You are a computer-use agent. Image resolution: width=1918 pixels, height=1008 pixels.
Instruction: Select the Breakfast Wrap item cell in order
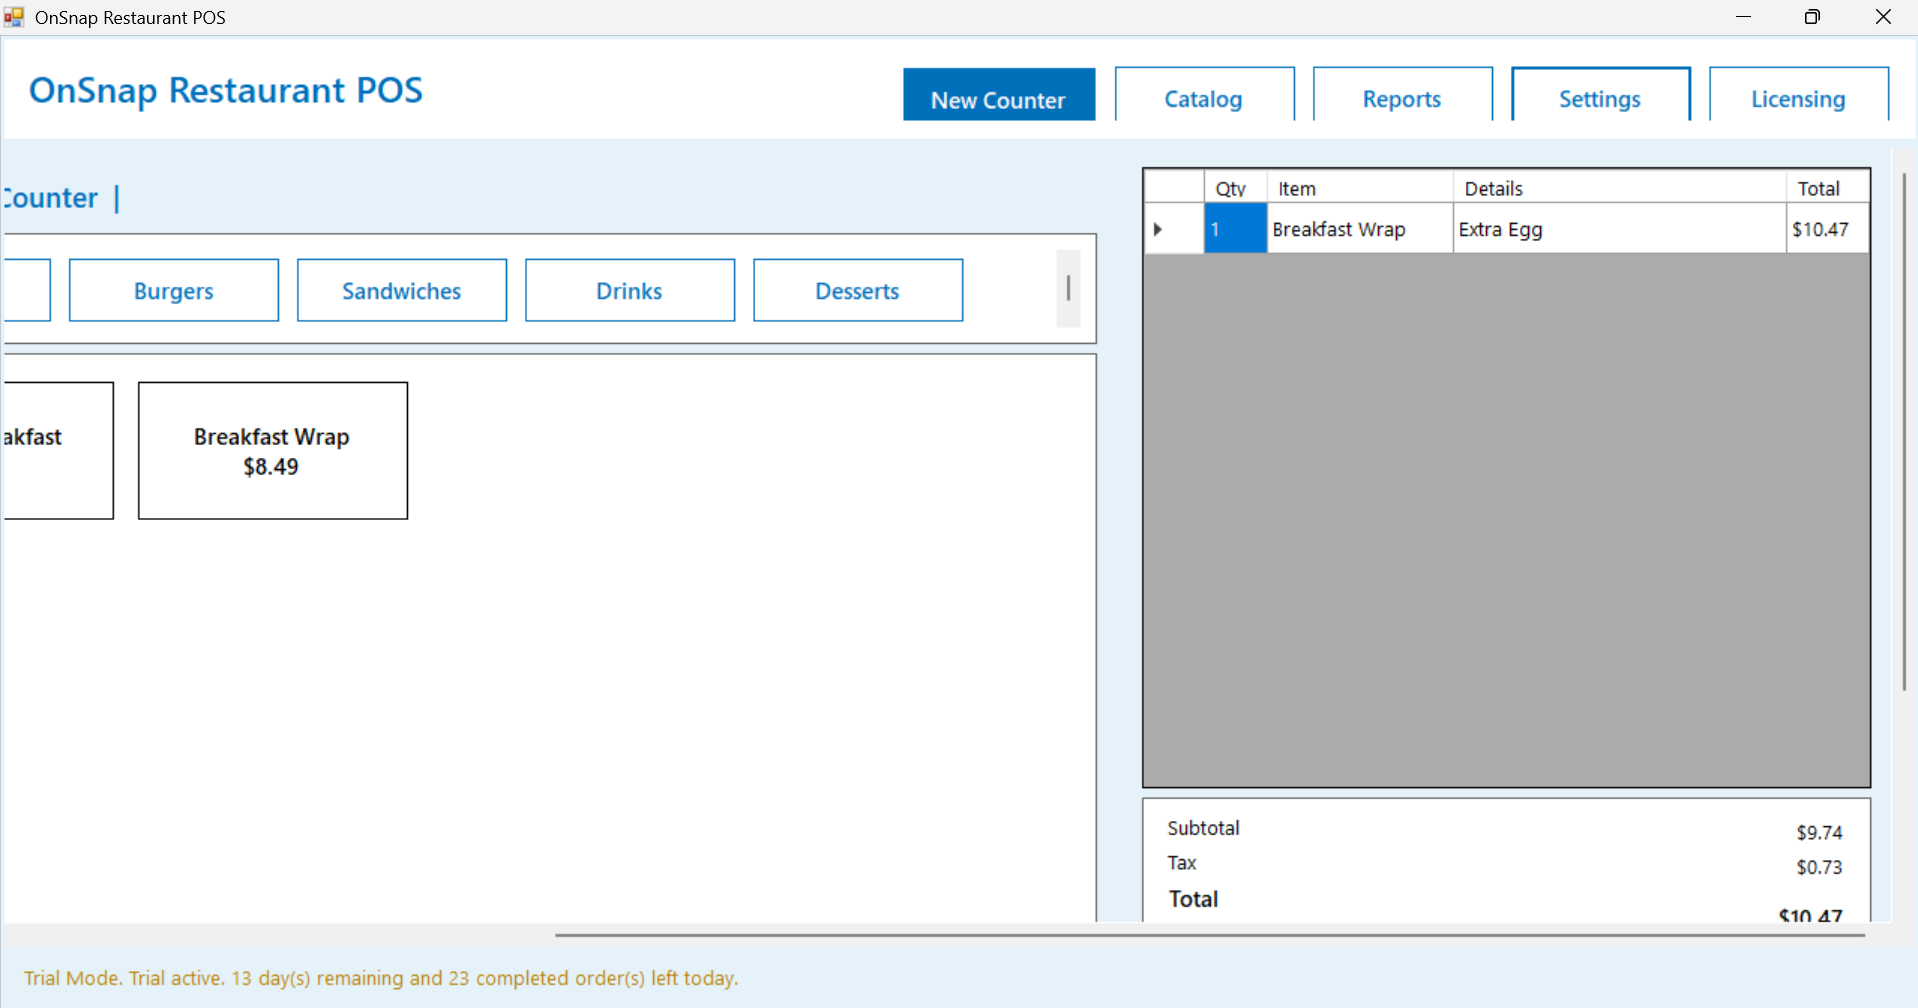pos(1358,229)
